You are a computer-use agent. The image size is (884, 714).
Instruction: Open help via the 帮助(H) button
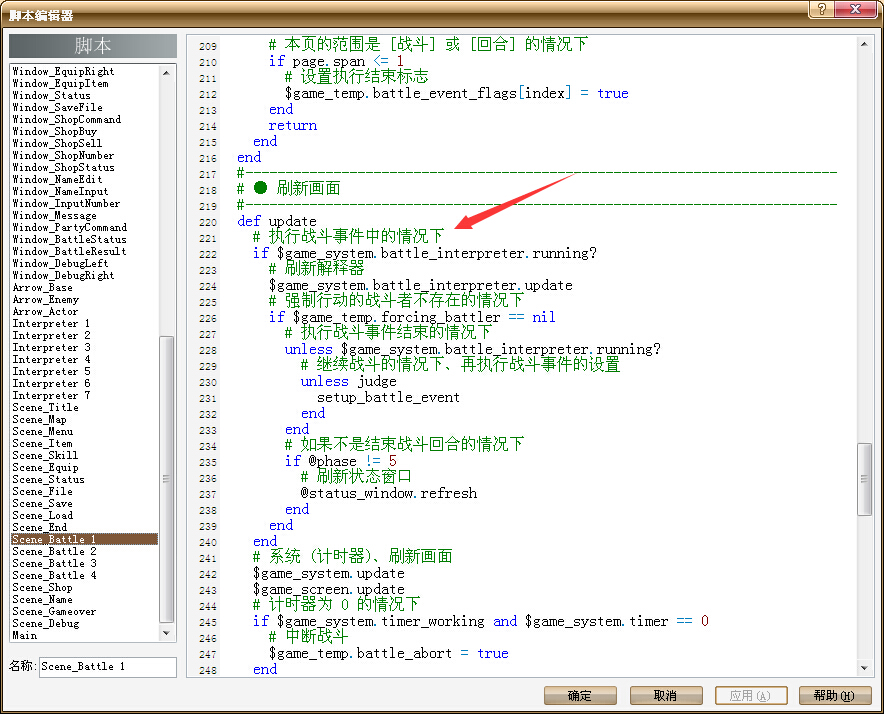835,695
